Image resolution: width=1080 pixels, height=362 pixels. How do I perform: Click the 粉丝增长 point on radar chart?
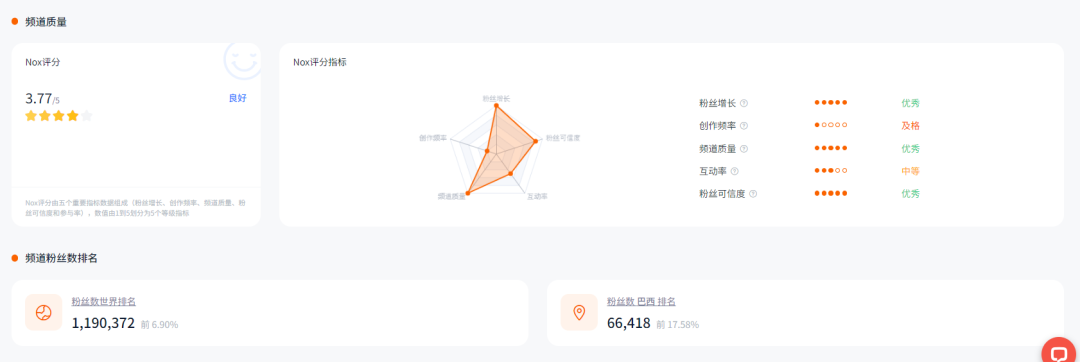point(495,105)
